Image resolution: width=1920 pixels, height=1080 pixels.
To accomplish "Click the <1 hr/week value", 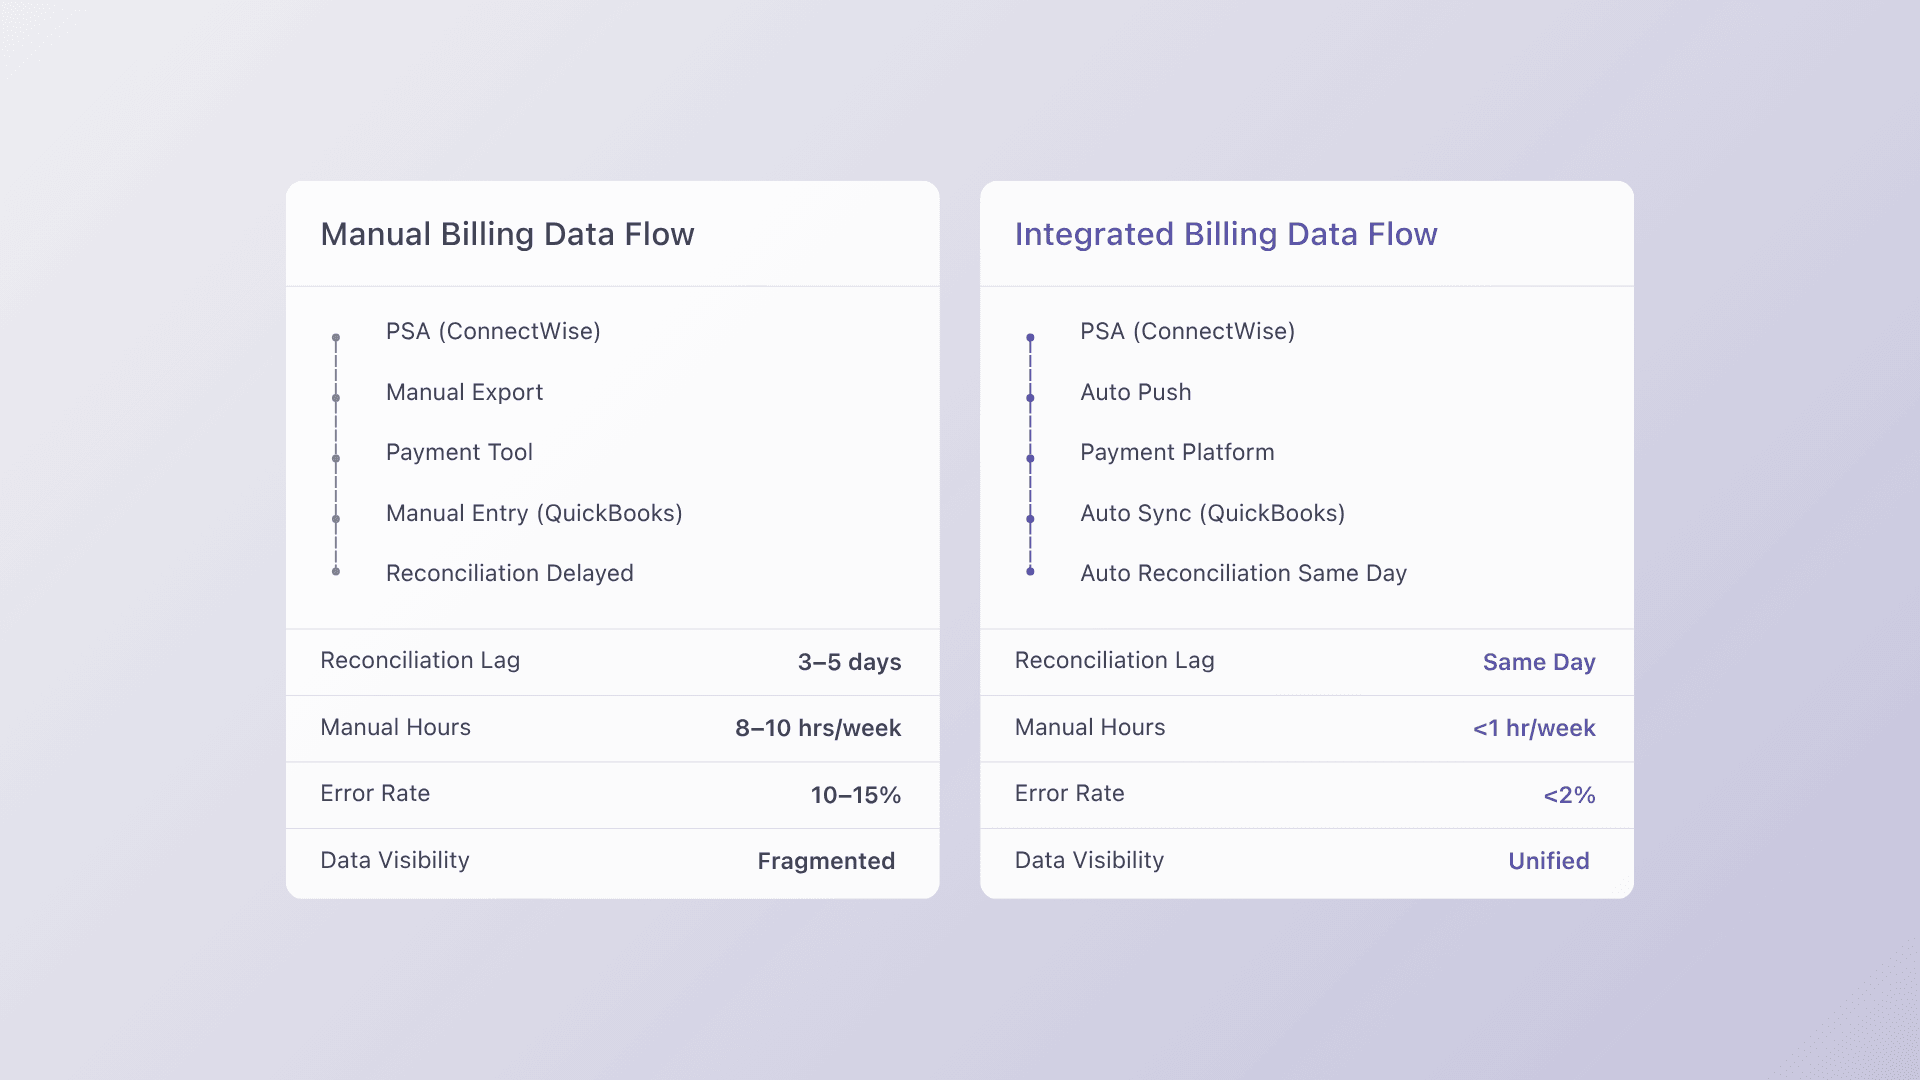I will [1534, 728].
